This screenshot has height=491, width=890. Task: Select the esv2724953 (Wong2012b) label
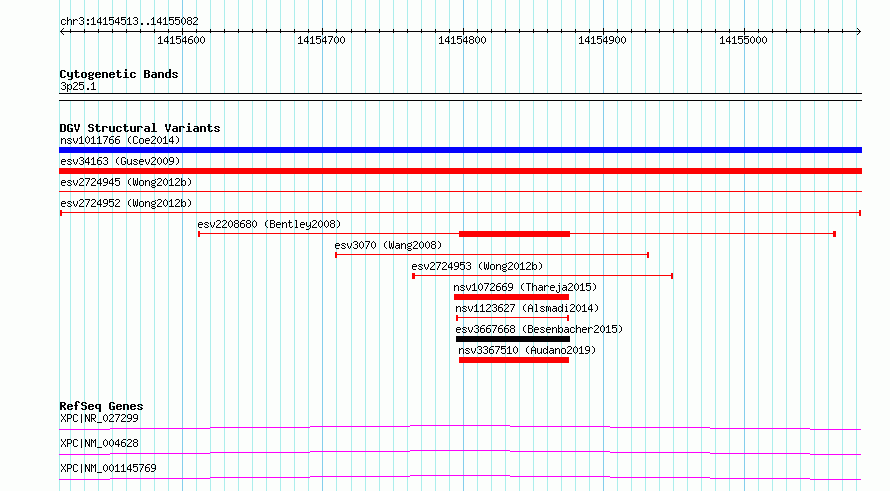(477, 266)
